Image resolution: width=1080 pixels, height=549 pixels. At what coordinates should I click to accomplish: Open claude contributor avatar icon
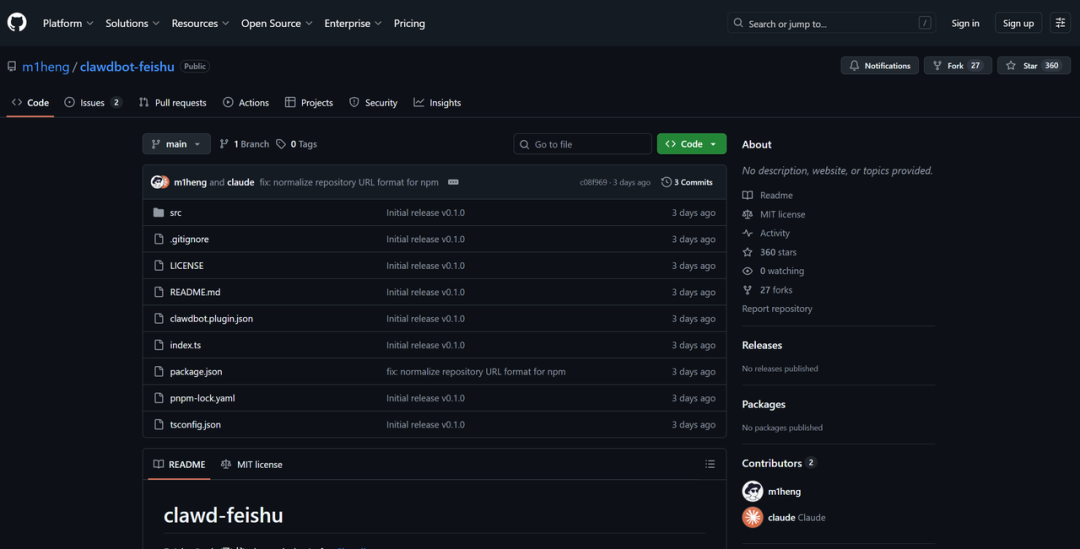pos(752,517)
